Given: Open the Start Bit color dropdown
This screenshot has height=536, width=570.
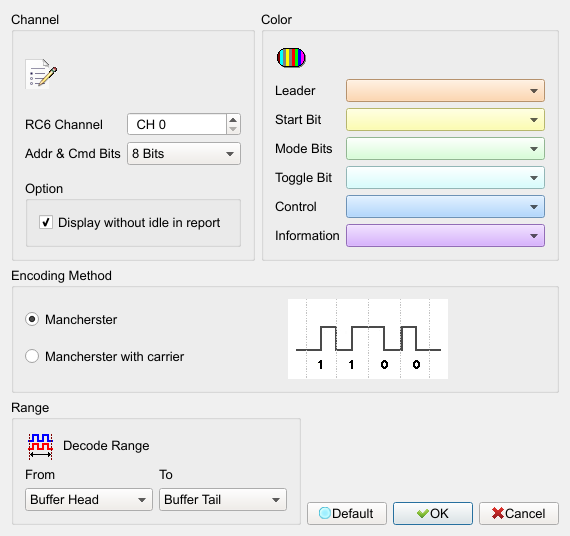Looking at the screenshot, I should click(x=445, y=120).
